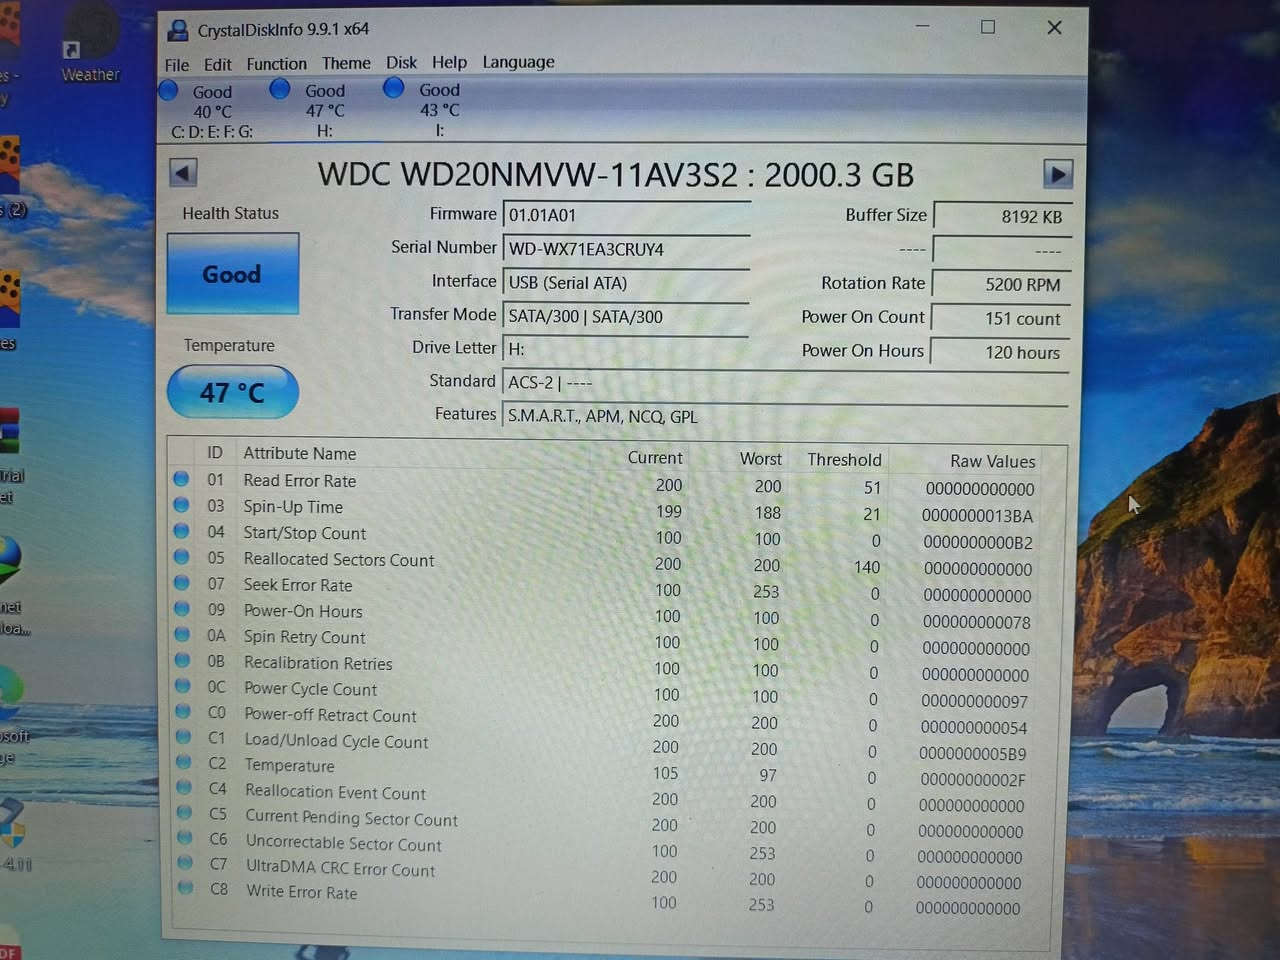This screenshot has width=1280, height=960.
Task: Click status dot for Power-off Retract Count
Action: 183,711
